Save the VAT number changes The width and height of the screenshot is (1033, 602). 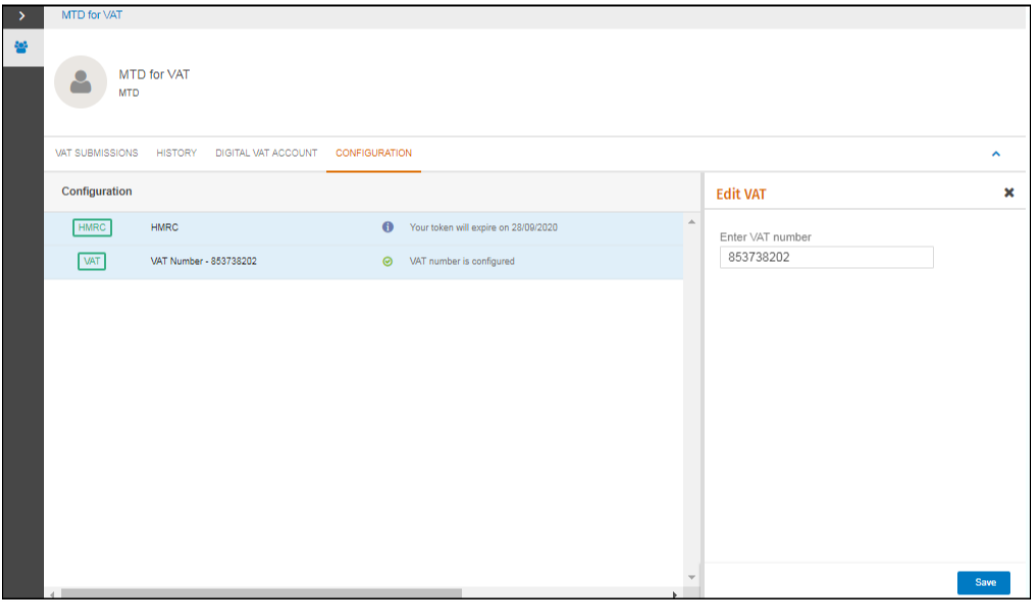(983, 582)
